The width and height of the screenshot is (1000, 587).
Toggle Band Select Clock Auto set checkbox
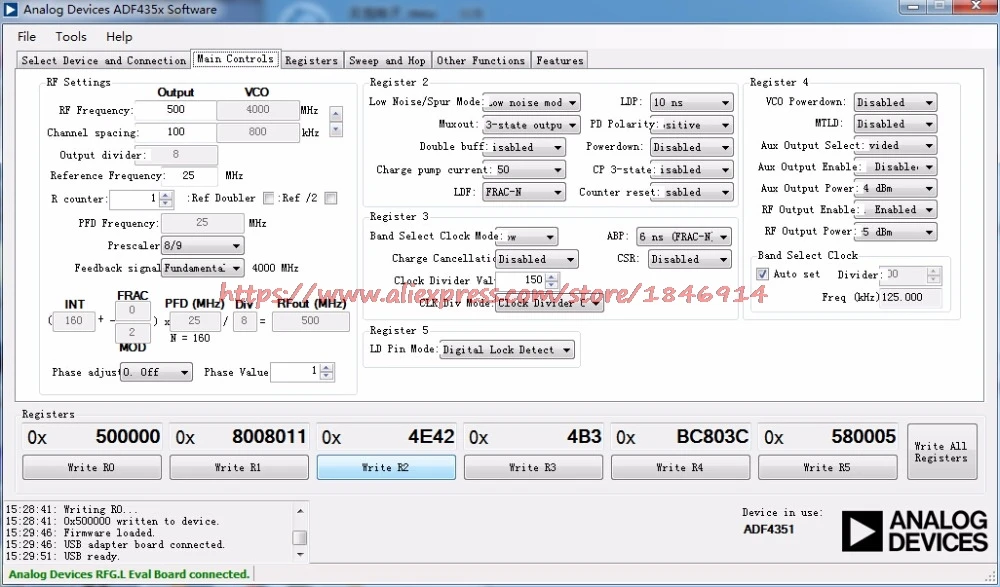[x=762, y=274]
